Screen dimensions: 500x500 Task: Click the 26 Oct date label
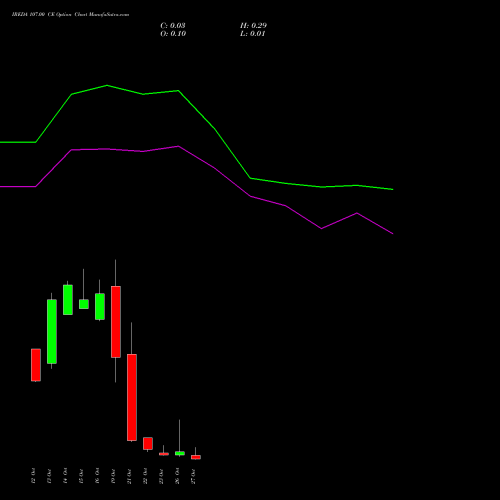tap(177, 476)
